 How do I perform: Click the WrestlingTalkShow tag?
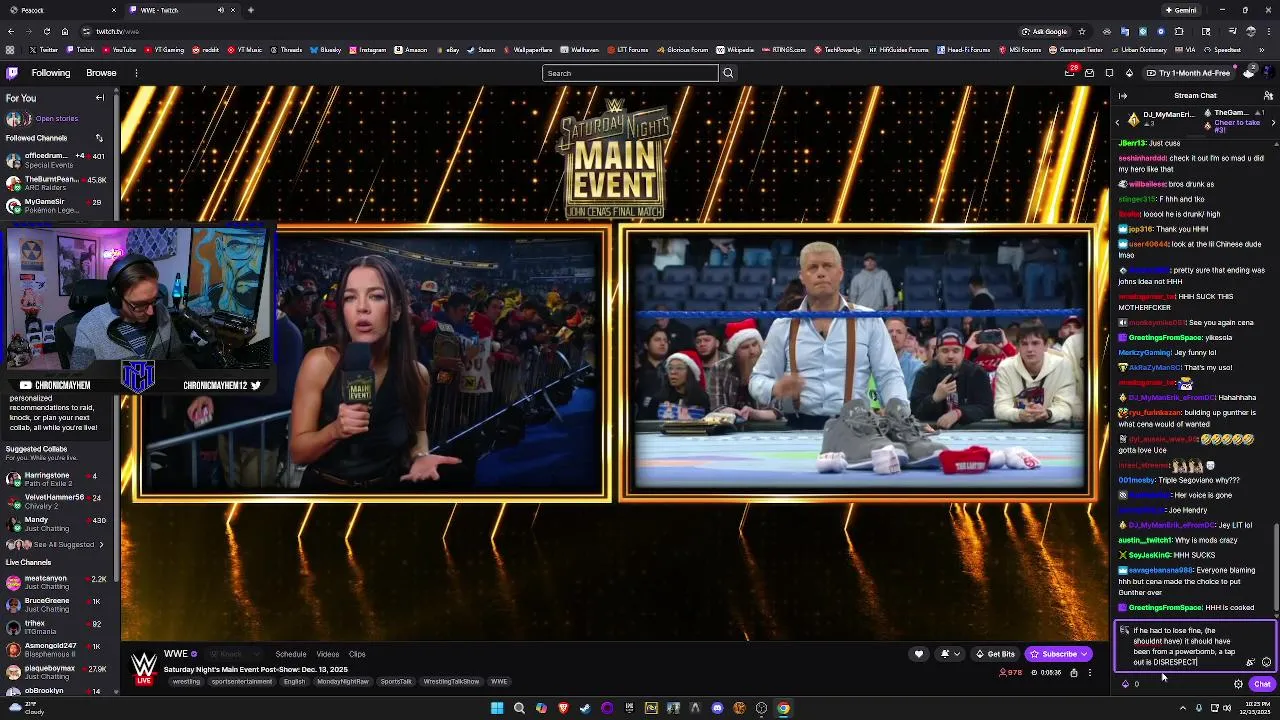click(451, 682)
